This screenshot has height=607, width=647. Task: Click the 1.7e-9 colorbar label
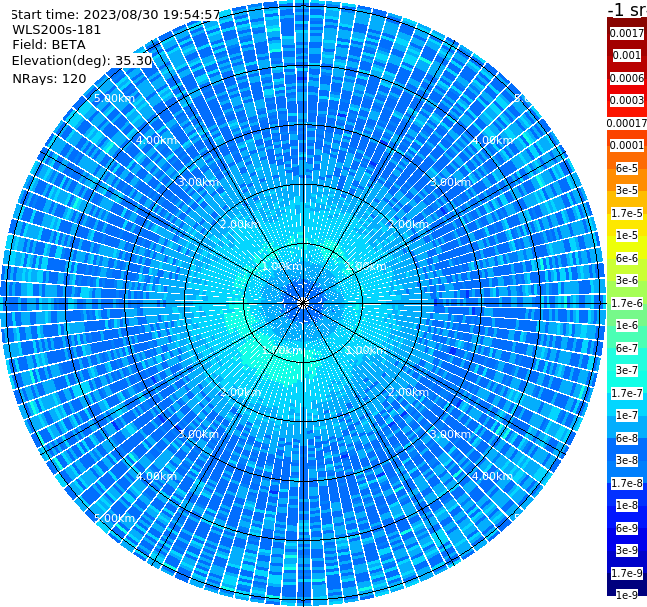coord(627,573)
